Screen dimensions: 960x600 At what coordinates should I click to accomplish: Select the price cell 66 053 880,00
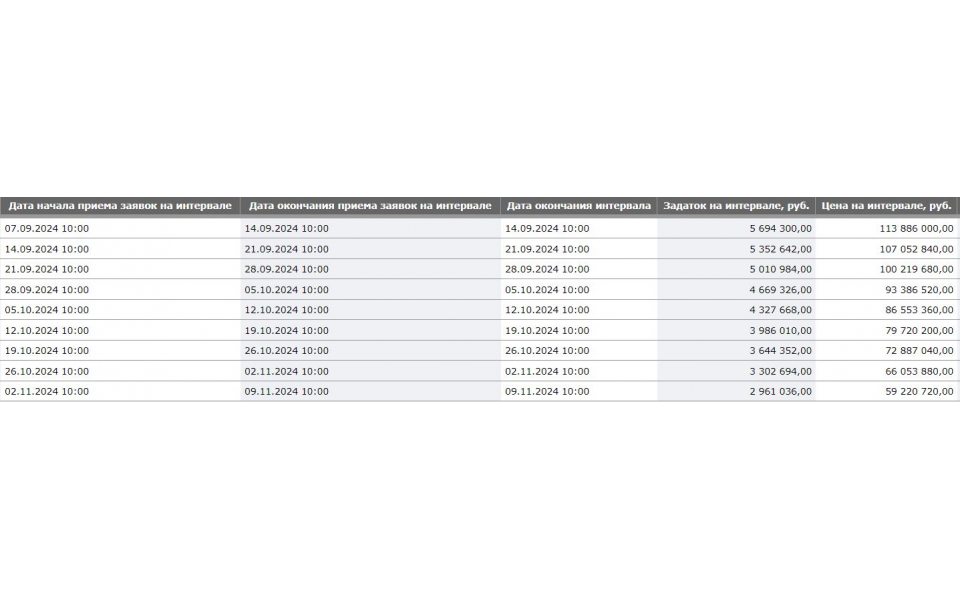[887, 371]
